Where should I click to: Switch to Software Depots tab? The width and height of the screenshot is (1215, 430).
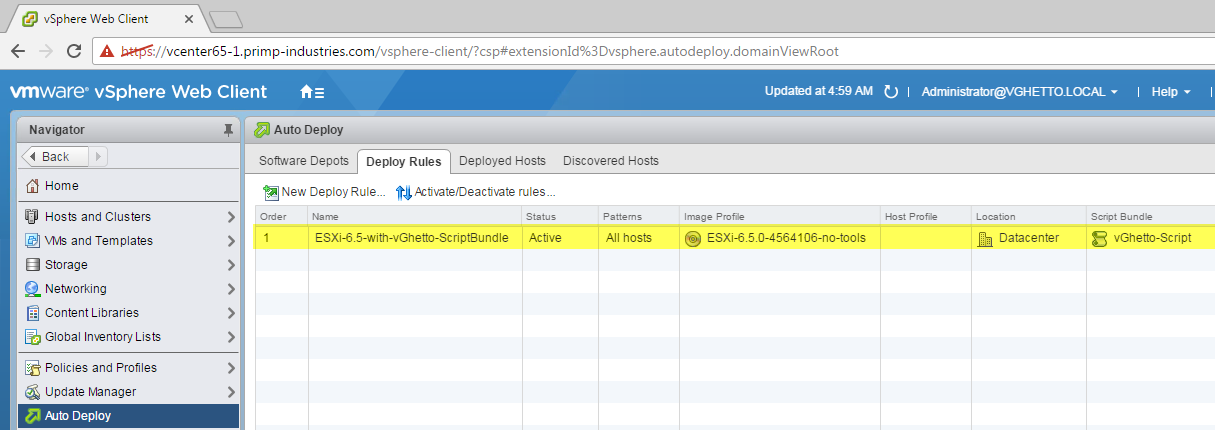[x=304, y=161]
